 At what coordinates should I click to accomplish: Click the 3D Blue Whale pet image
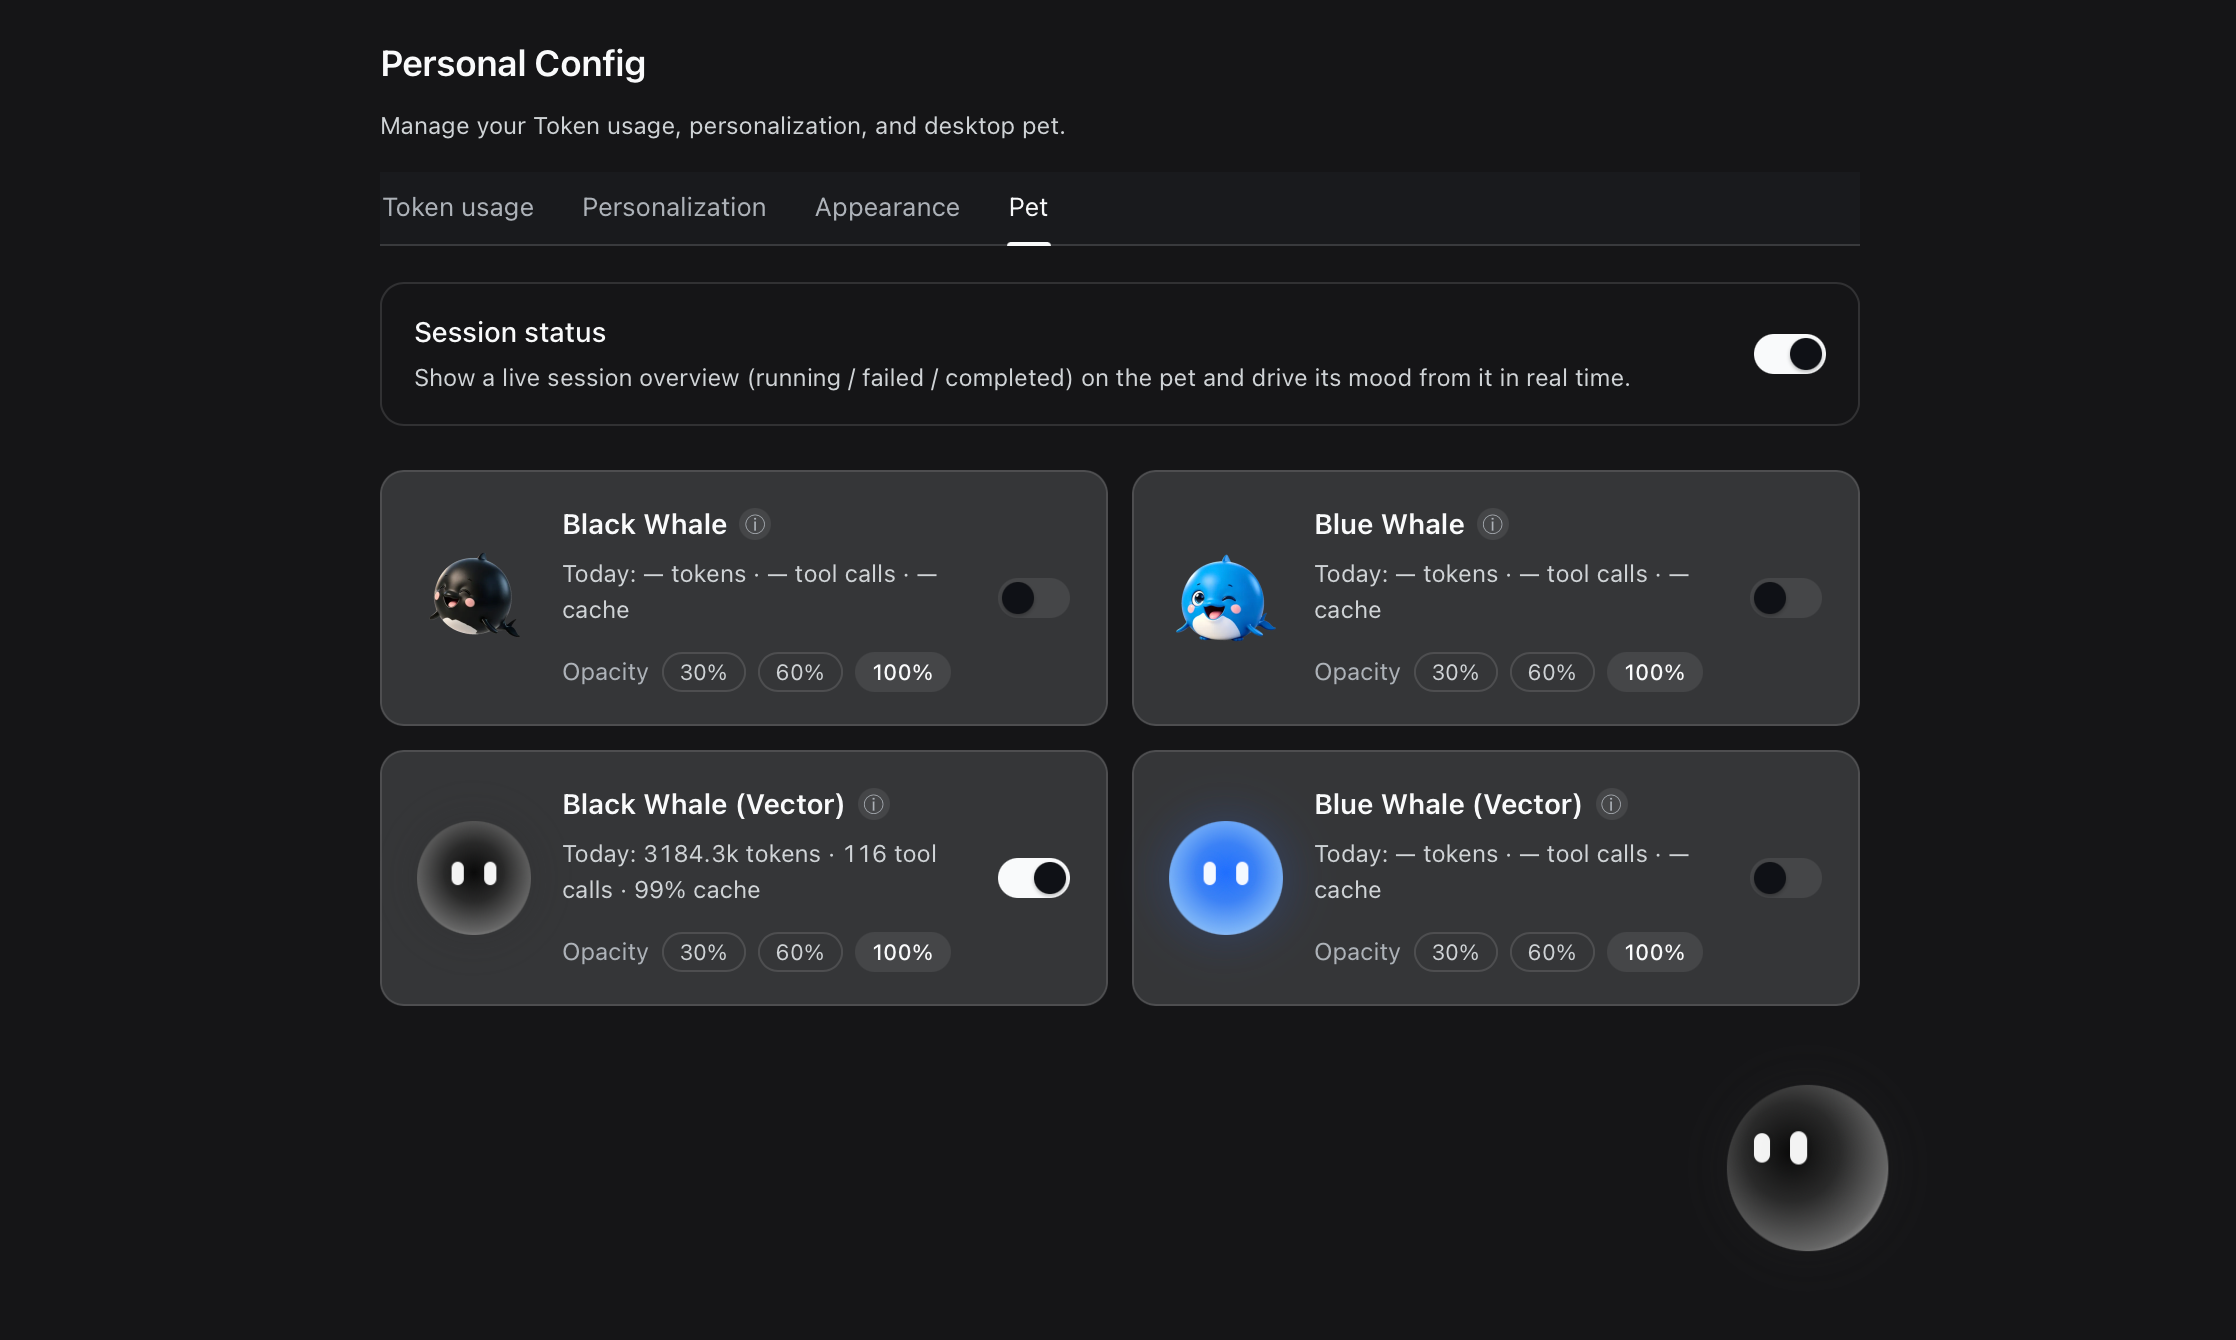click(x=1225, y=598)
